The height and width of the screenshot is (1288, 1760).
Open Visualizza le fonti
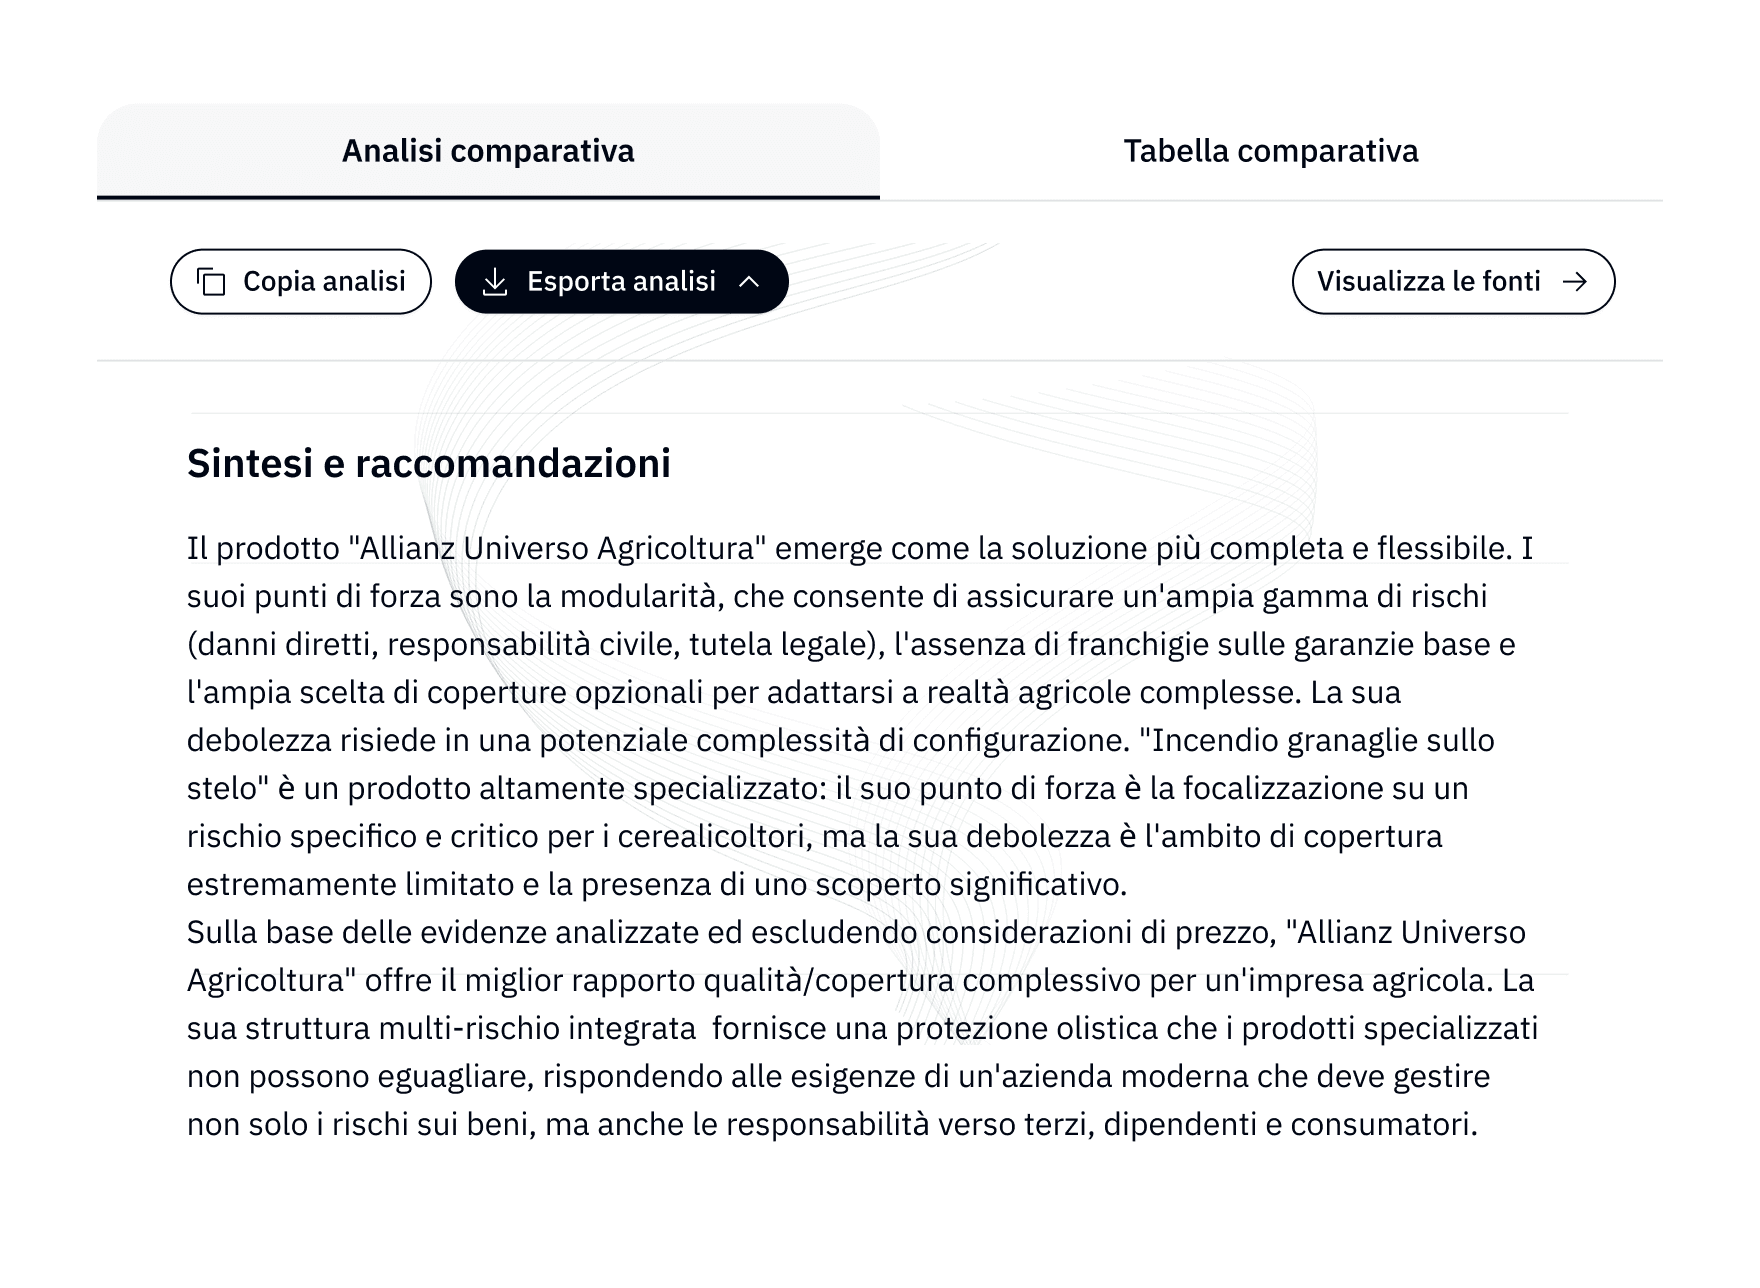[x=1452, y=282]
